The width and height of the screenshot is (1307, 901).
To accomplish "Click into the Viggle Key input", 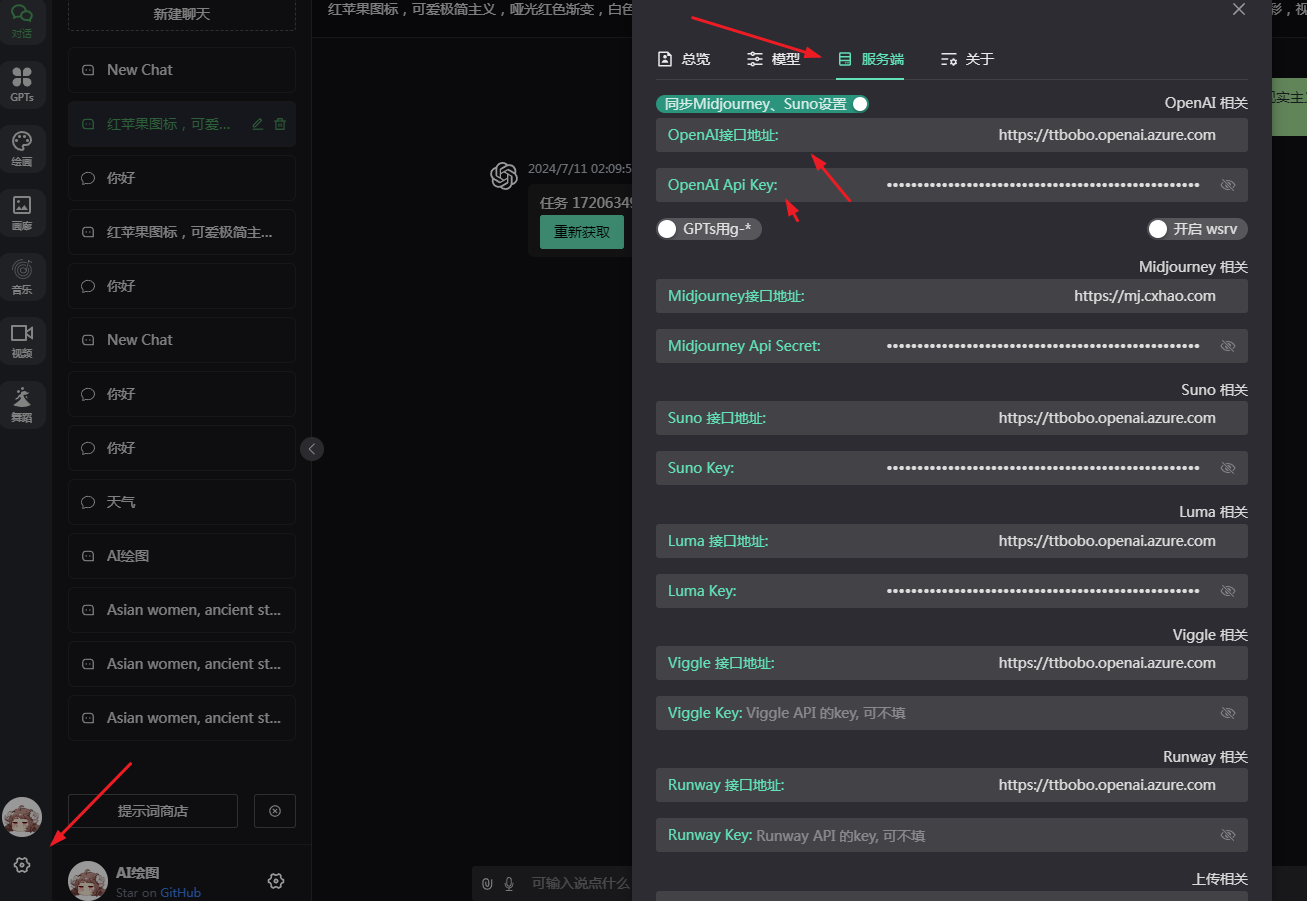I will (x=952, y=713).
